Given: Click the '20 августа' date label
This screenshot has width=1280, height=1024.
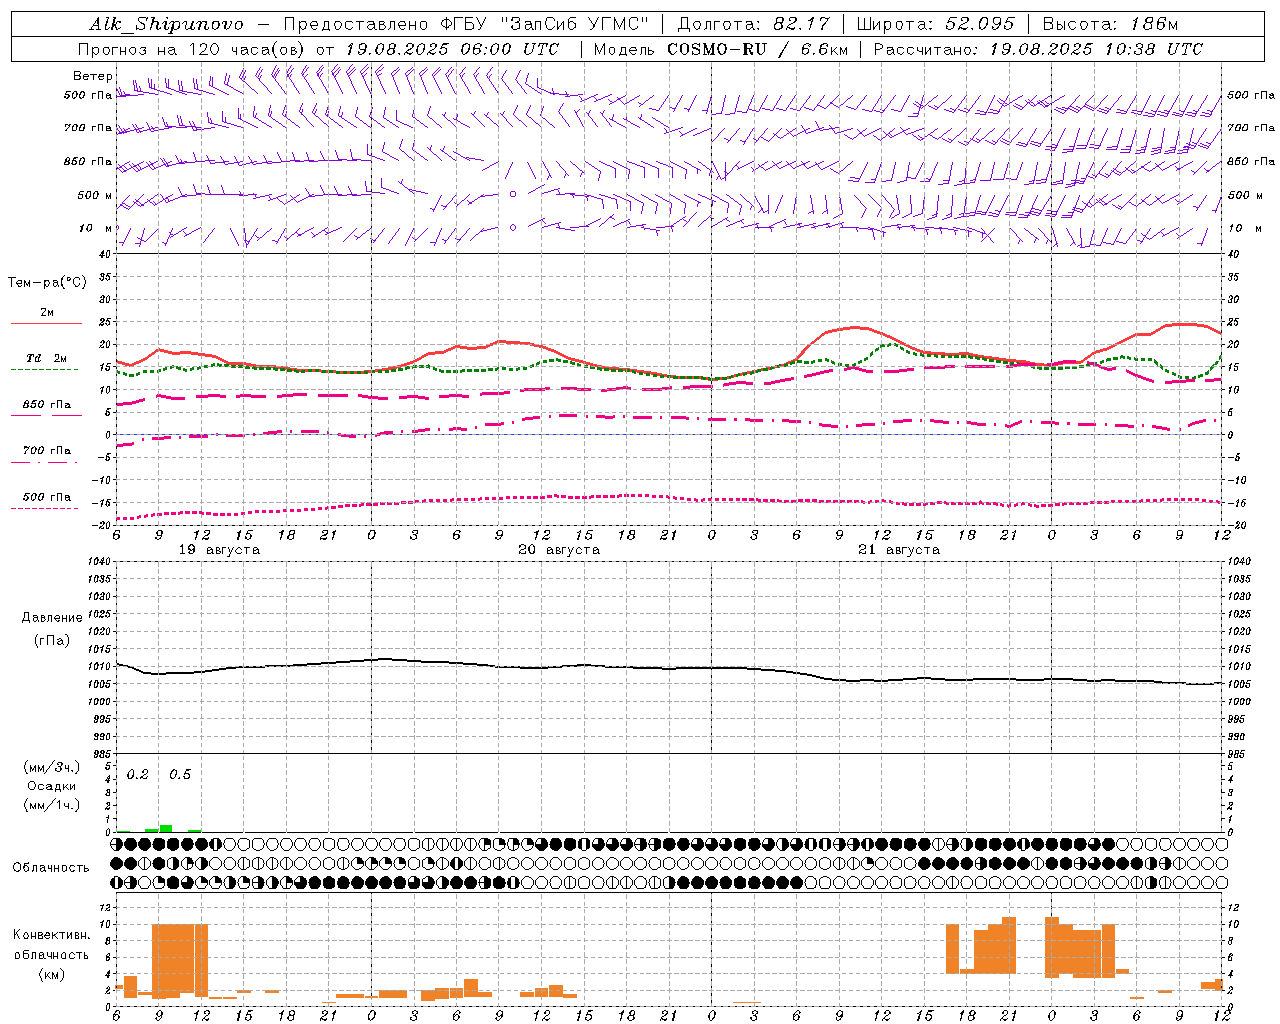Looking at the screenshot, I should pos(559,550).
